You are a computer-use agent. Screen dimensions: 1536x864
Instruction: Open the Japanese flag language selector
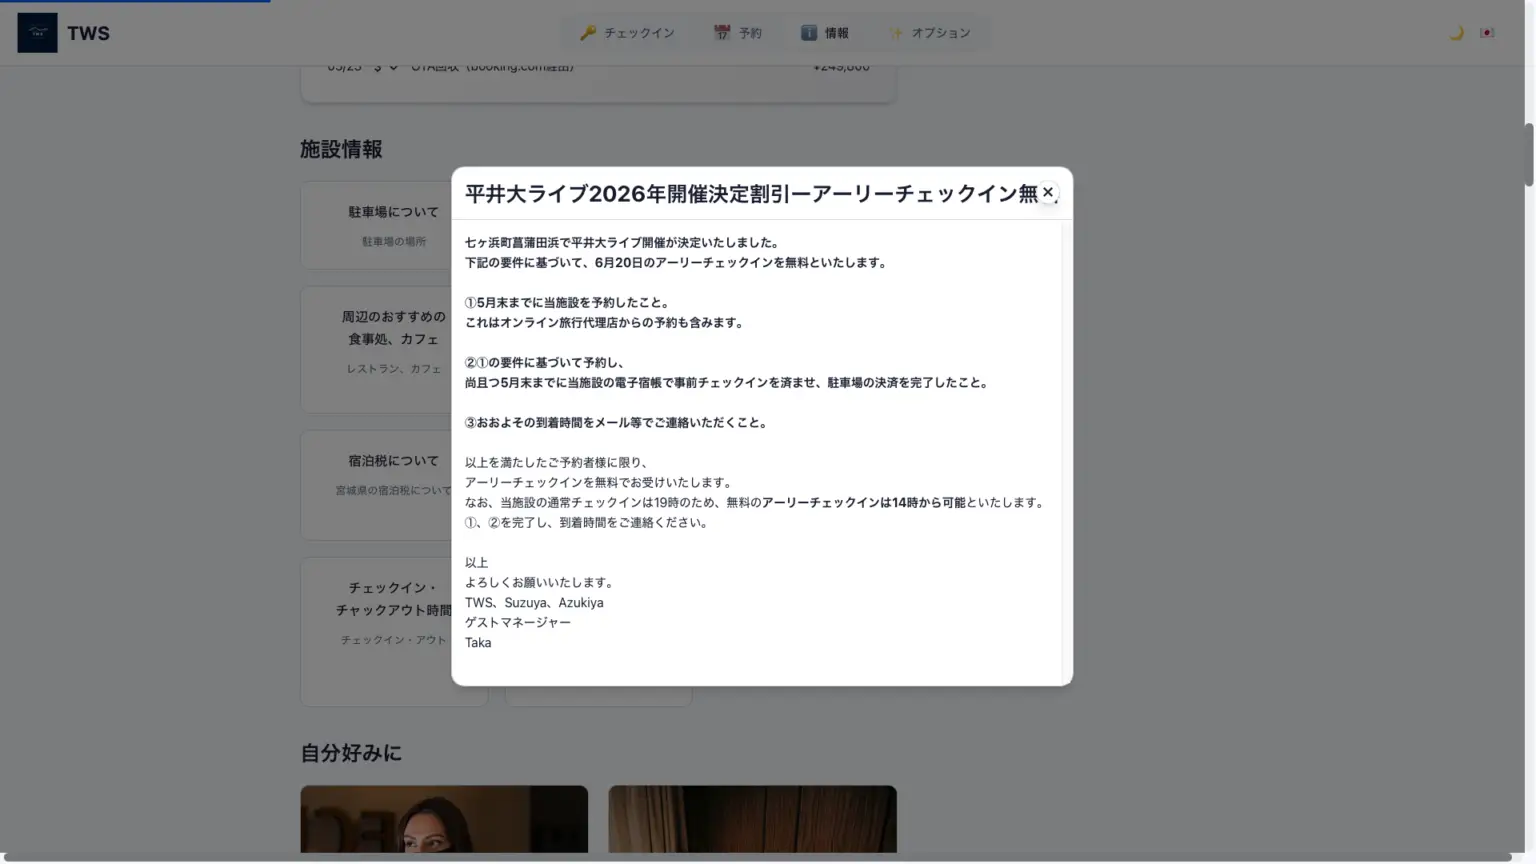tap(1487, 33)
